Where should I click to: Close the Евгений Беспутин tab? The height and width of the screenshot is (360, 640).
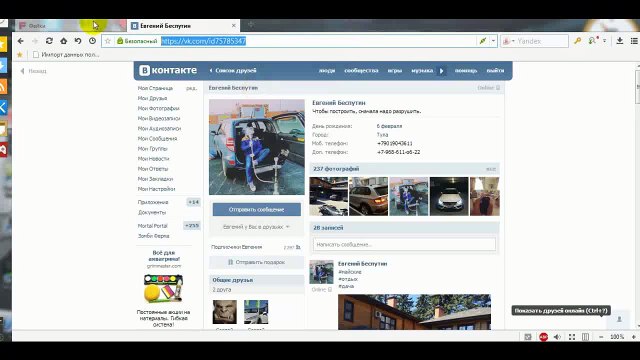click(x=233, y=25)
